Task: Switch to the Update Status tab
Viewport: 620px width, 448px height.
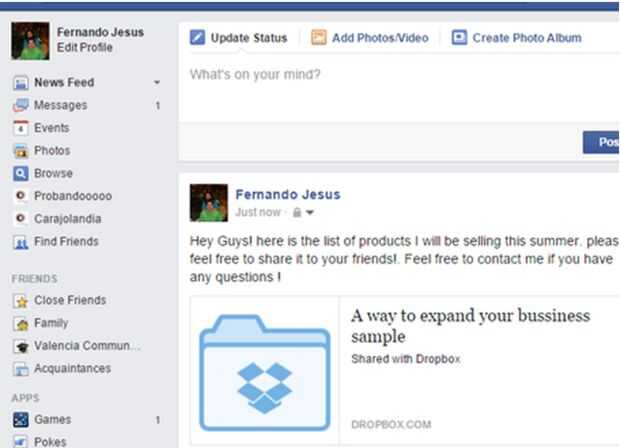Action: point(238,38)
